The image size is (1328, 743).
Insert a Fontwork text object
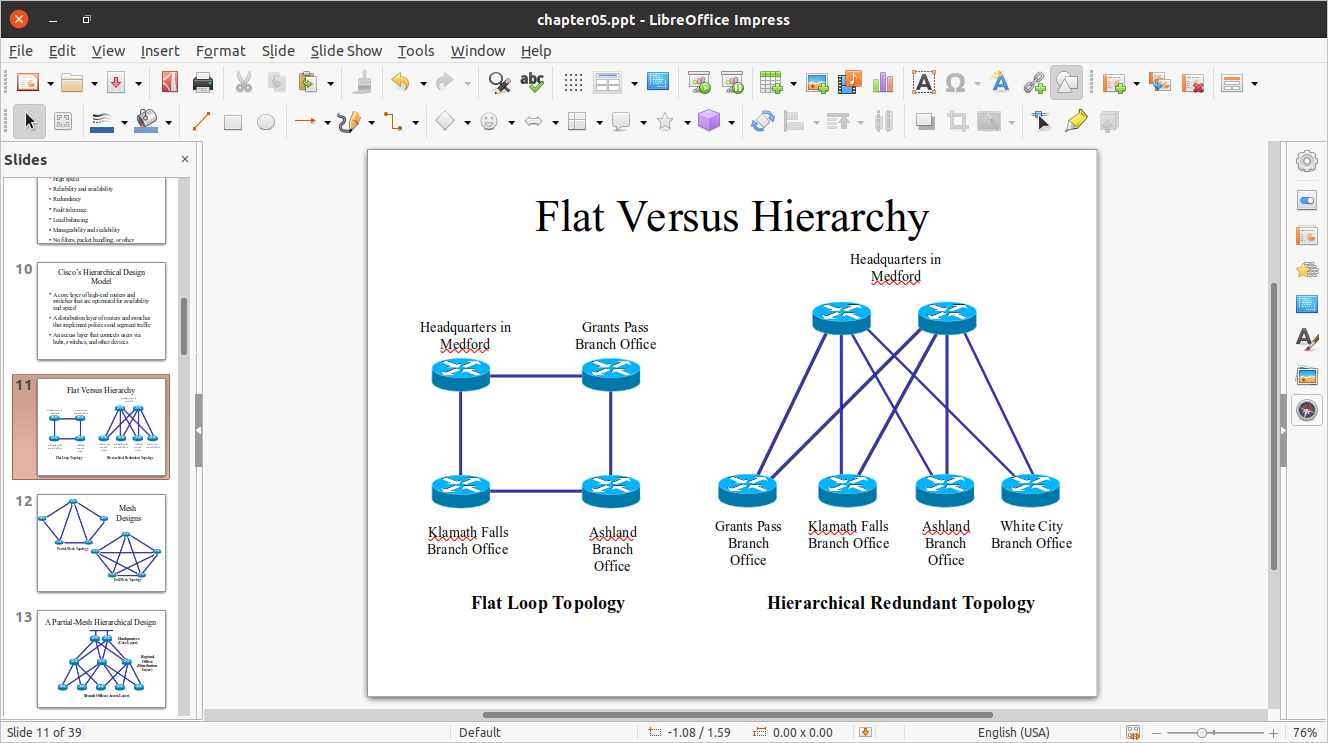pos(999,82)
